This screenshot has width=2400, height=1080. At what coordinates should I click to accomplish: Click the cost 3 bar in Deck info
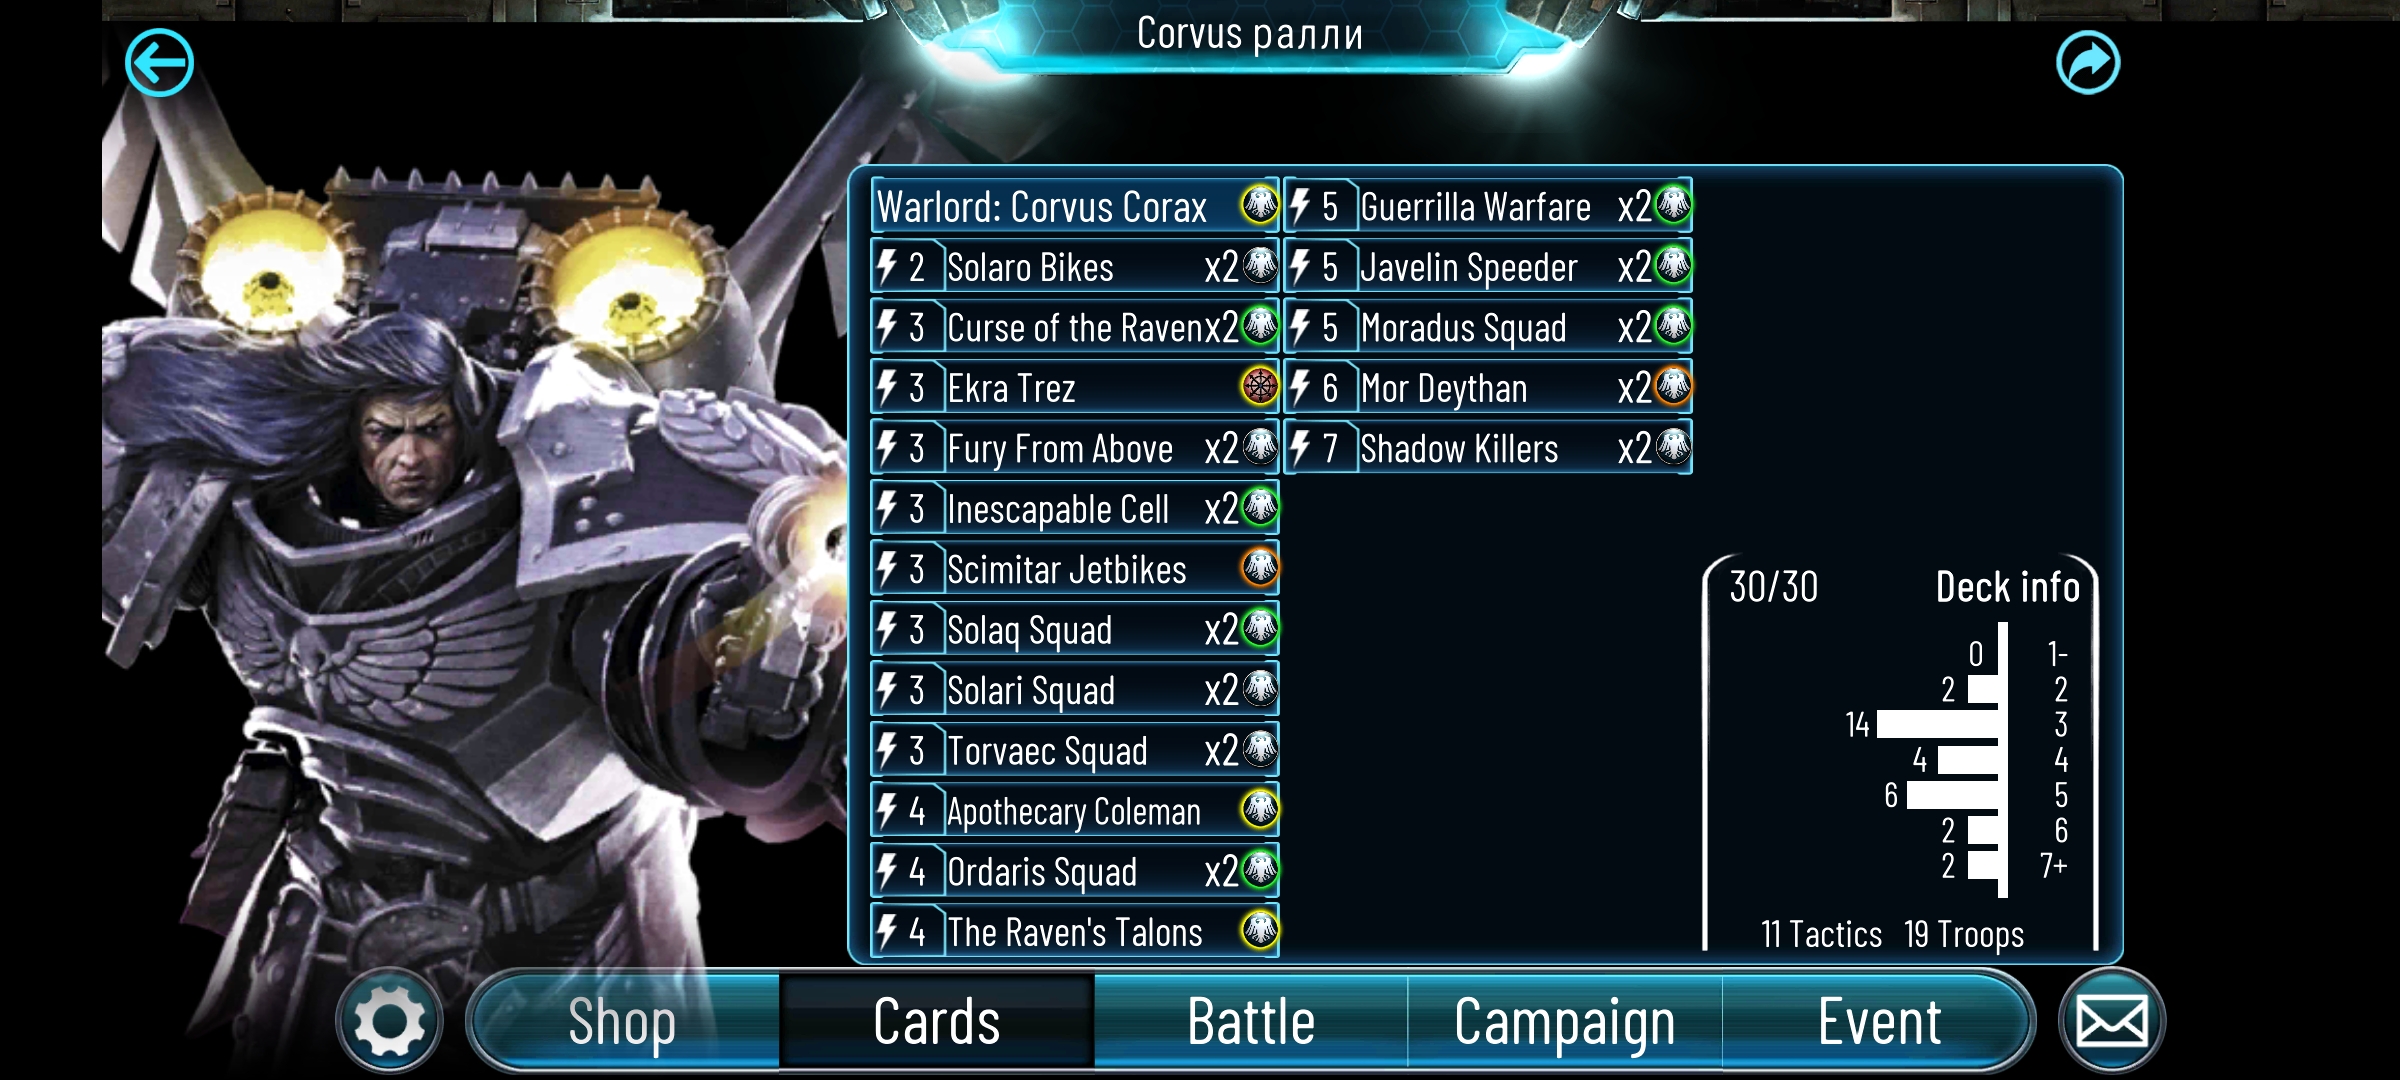(1938, 724)
